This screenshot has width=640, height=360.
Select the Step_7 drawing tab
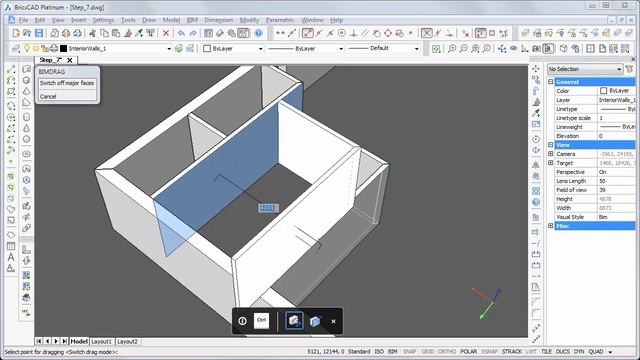click(51, 60)
